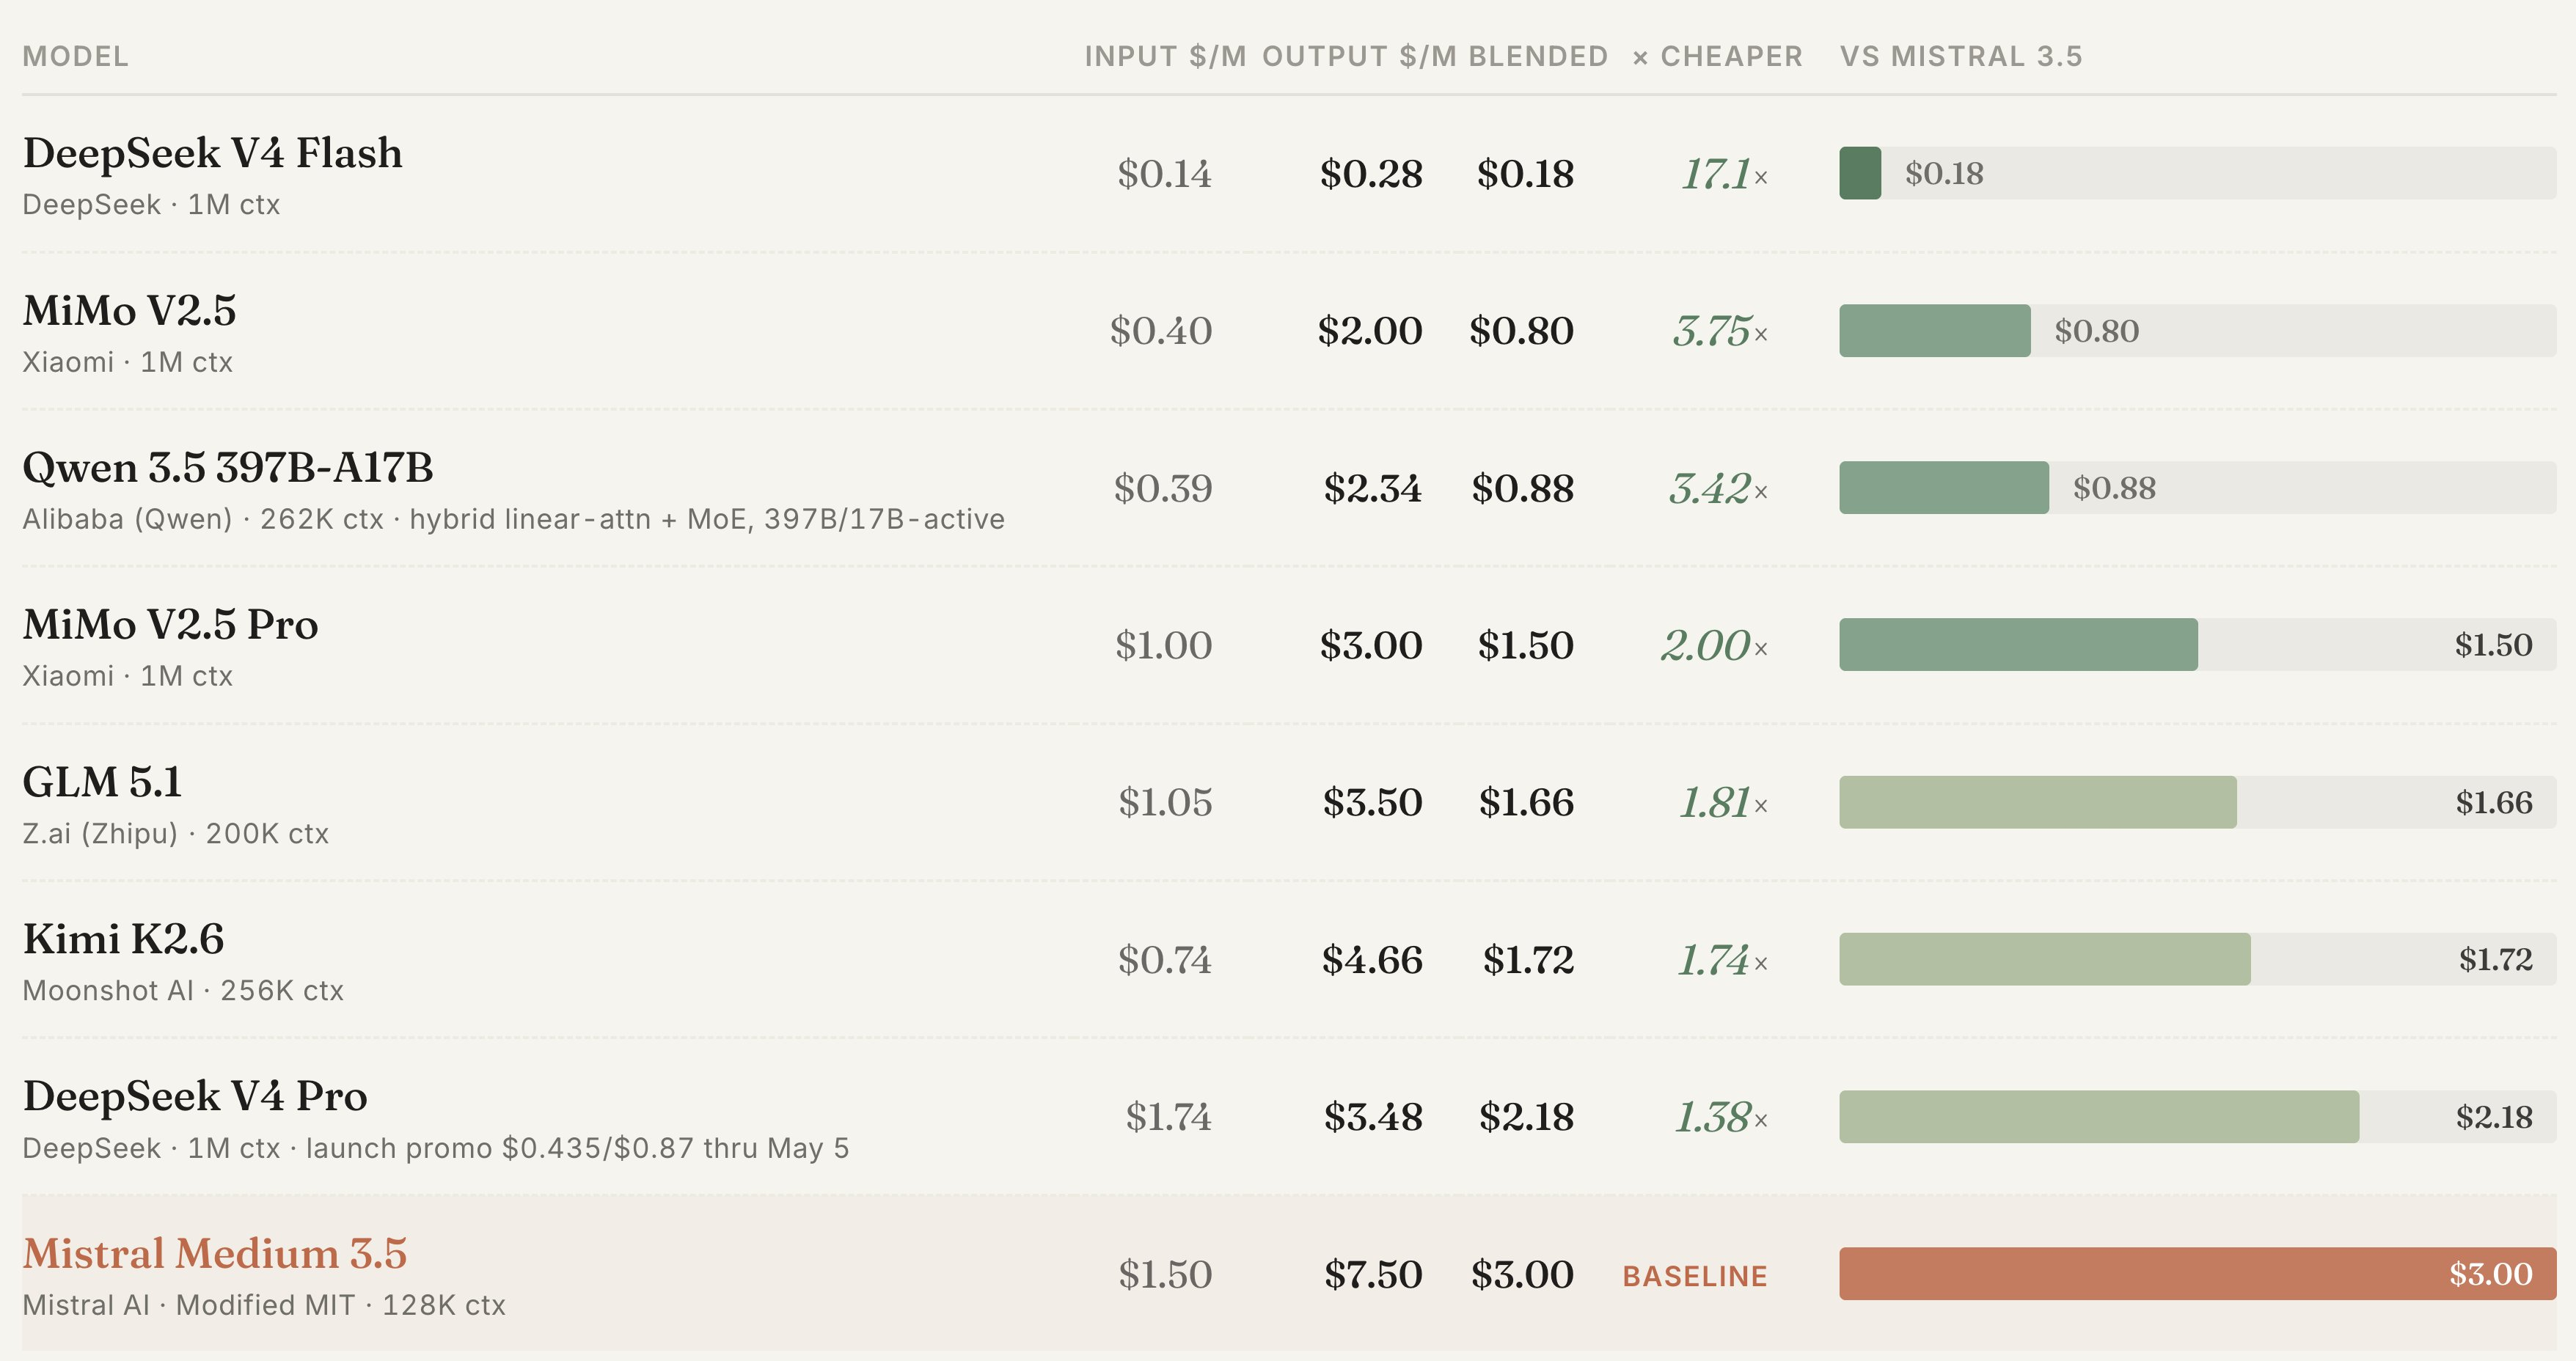Click the MODEL column header
This screenshot has width=2576, height=1361.
75,56
